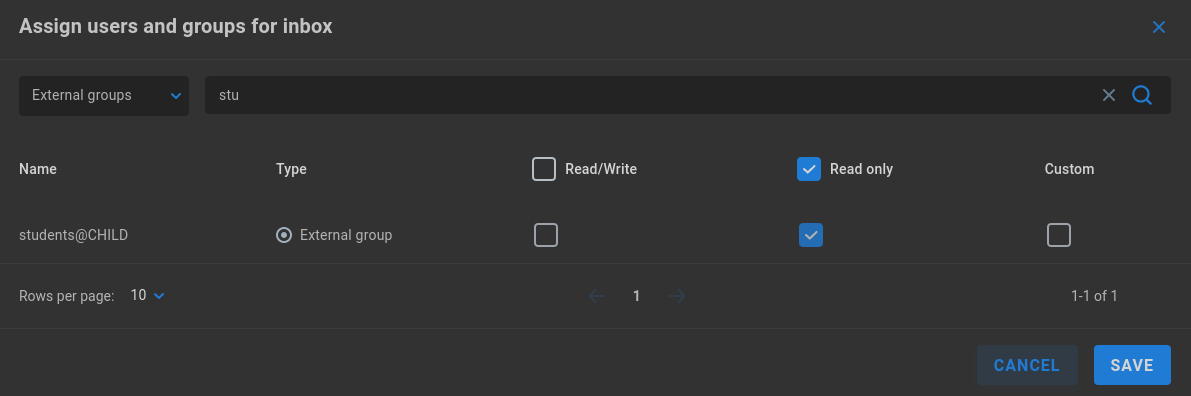Click the Type column header

[x=291, y=169]
